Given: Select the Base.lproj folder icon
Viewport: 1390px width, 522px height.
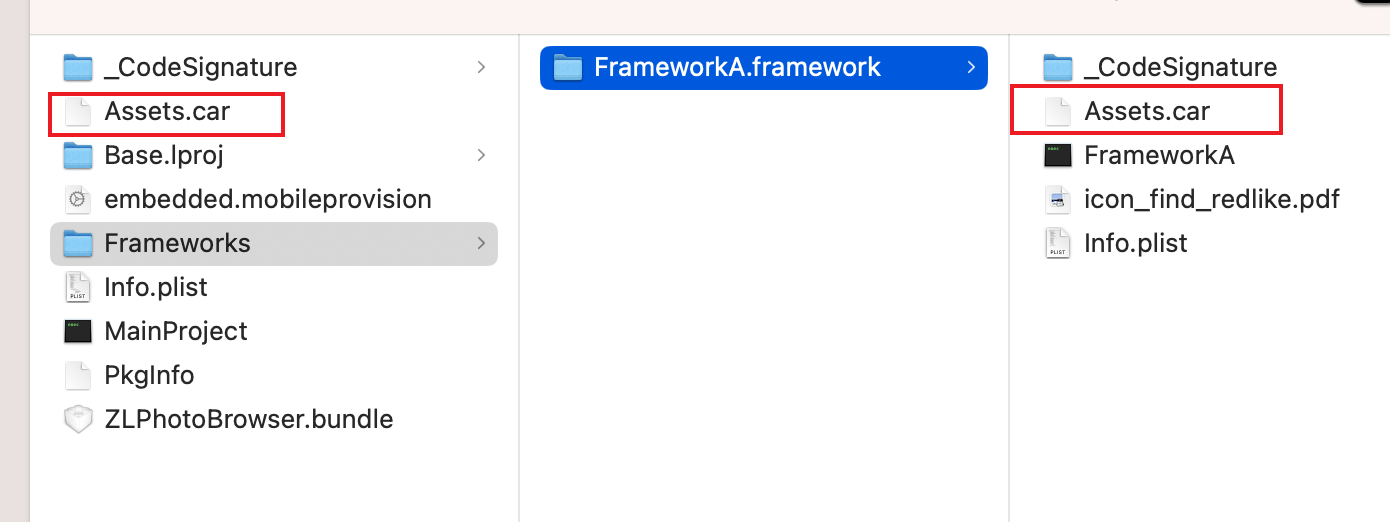Looking at the screenshot, I should 78,155.
